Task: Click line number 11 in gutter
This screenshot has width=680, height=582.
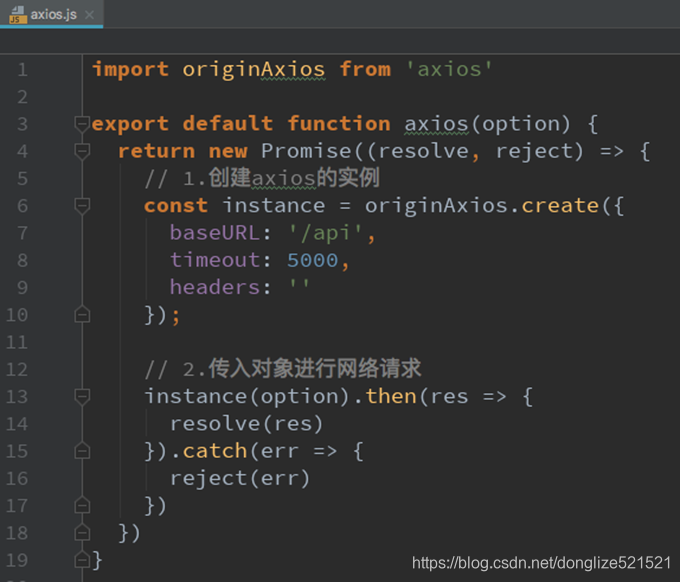Action: (x=17, y=343)
